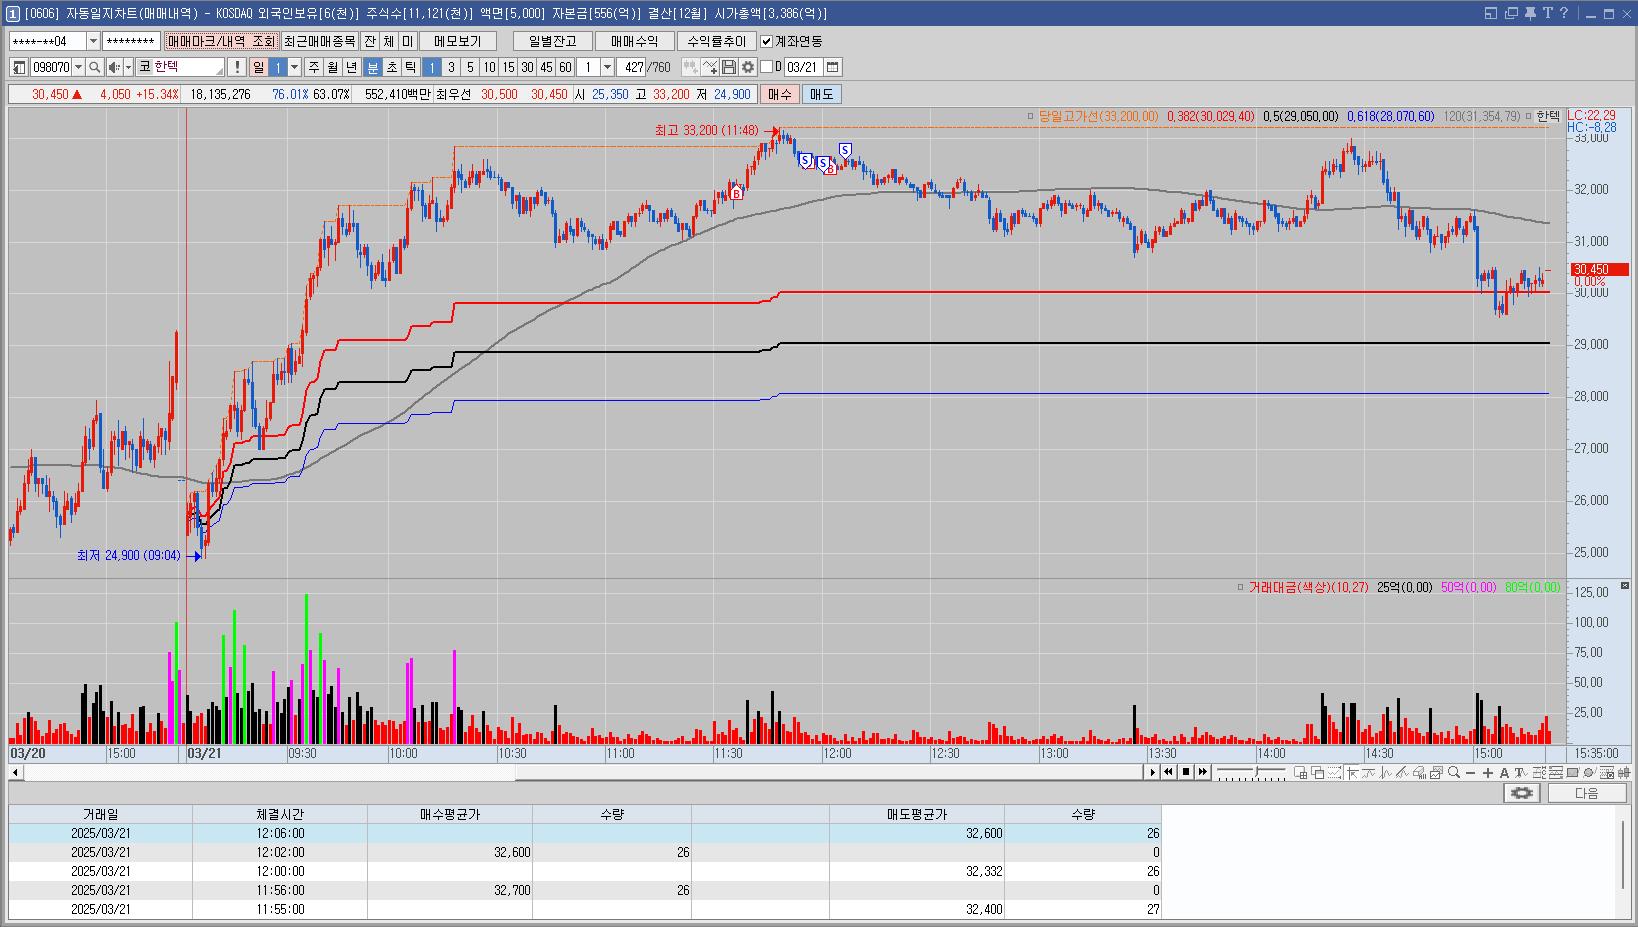Image resolution: width=1638 pixels, height=927 pixels.
Task: Click the help question mark icon
Action: click(x=1564, y=13)
